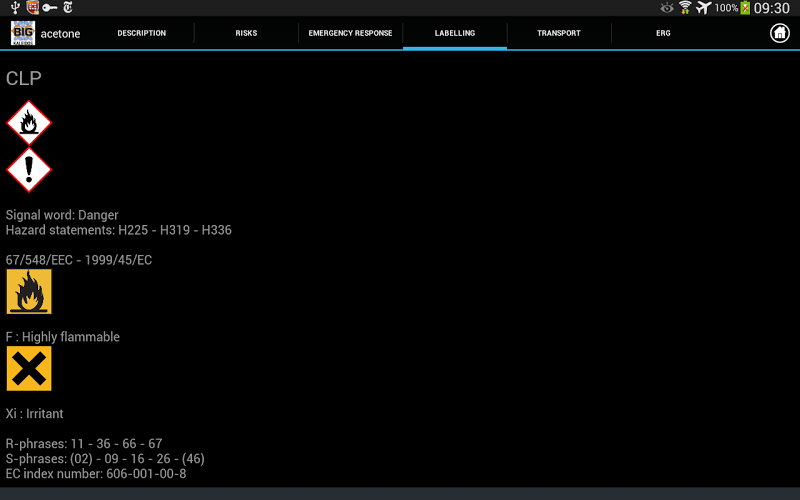Tap 'Signal word: Danger' line
Screen dimensions: 800x500
(62, 215)
